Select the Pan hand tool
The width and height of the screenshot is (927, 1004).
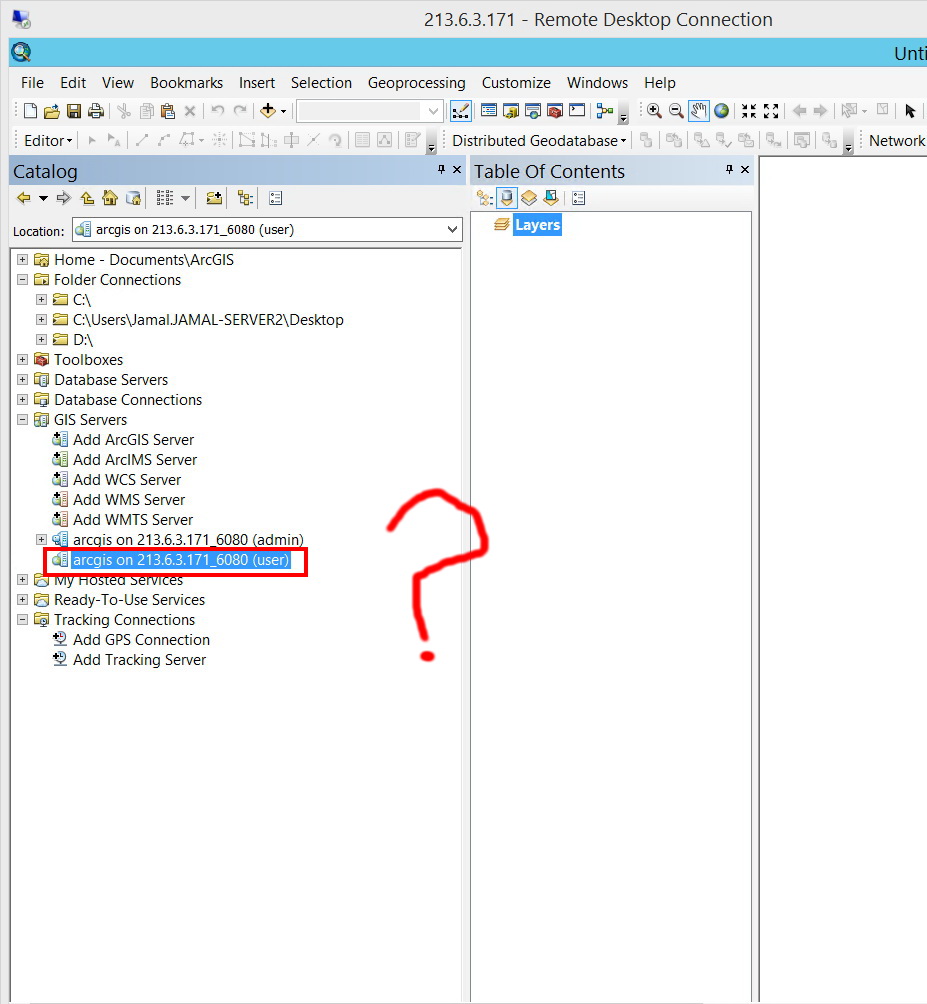coord(698,111)
